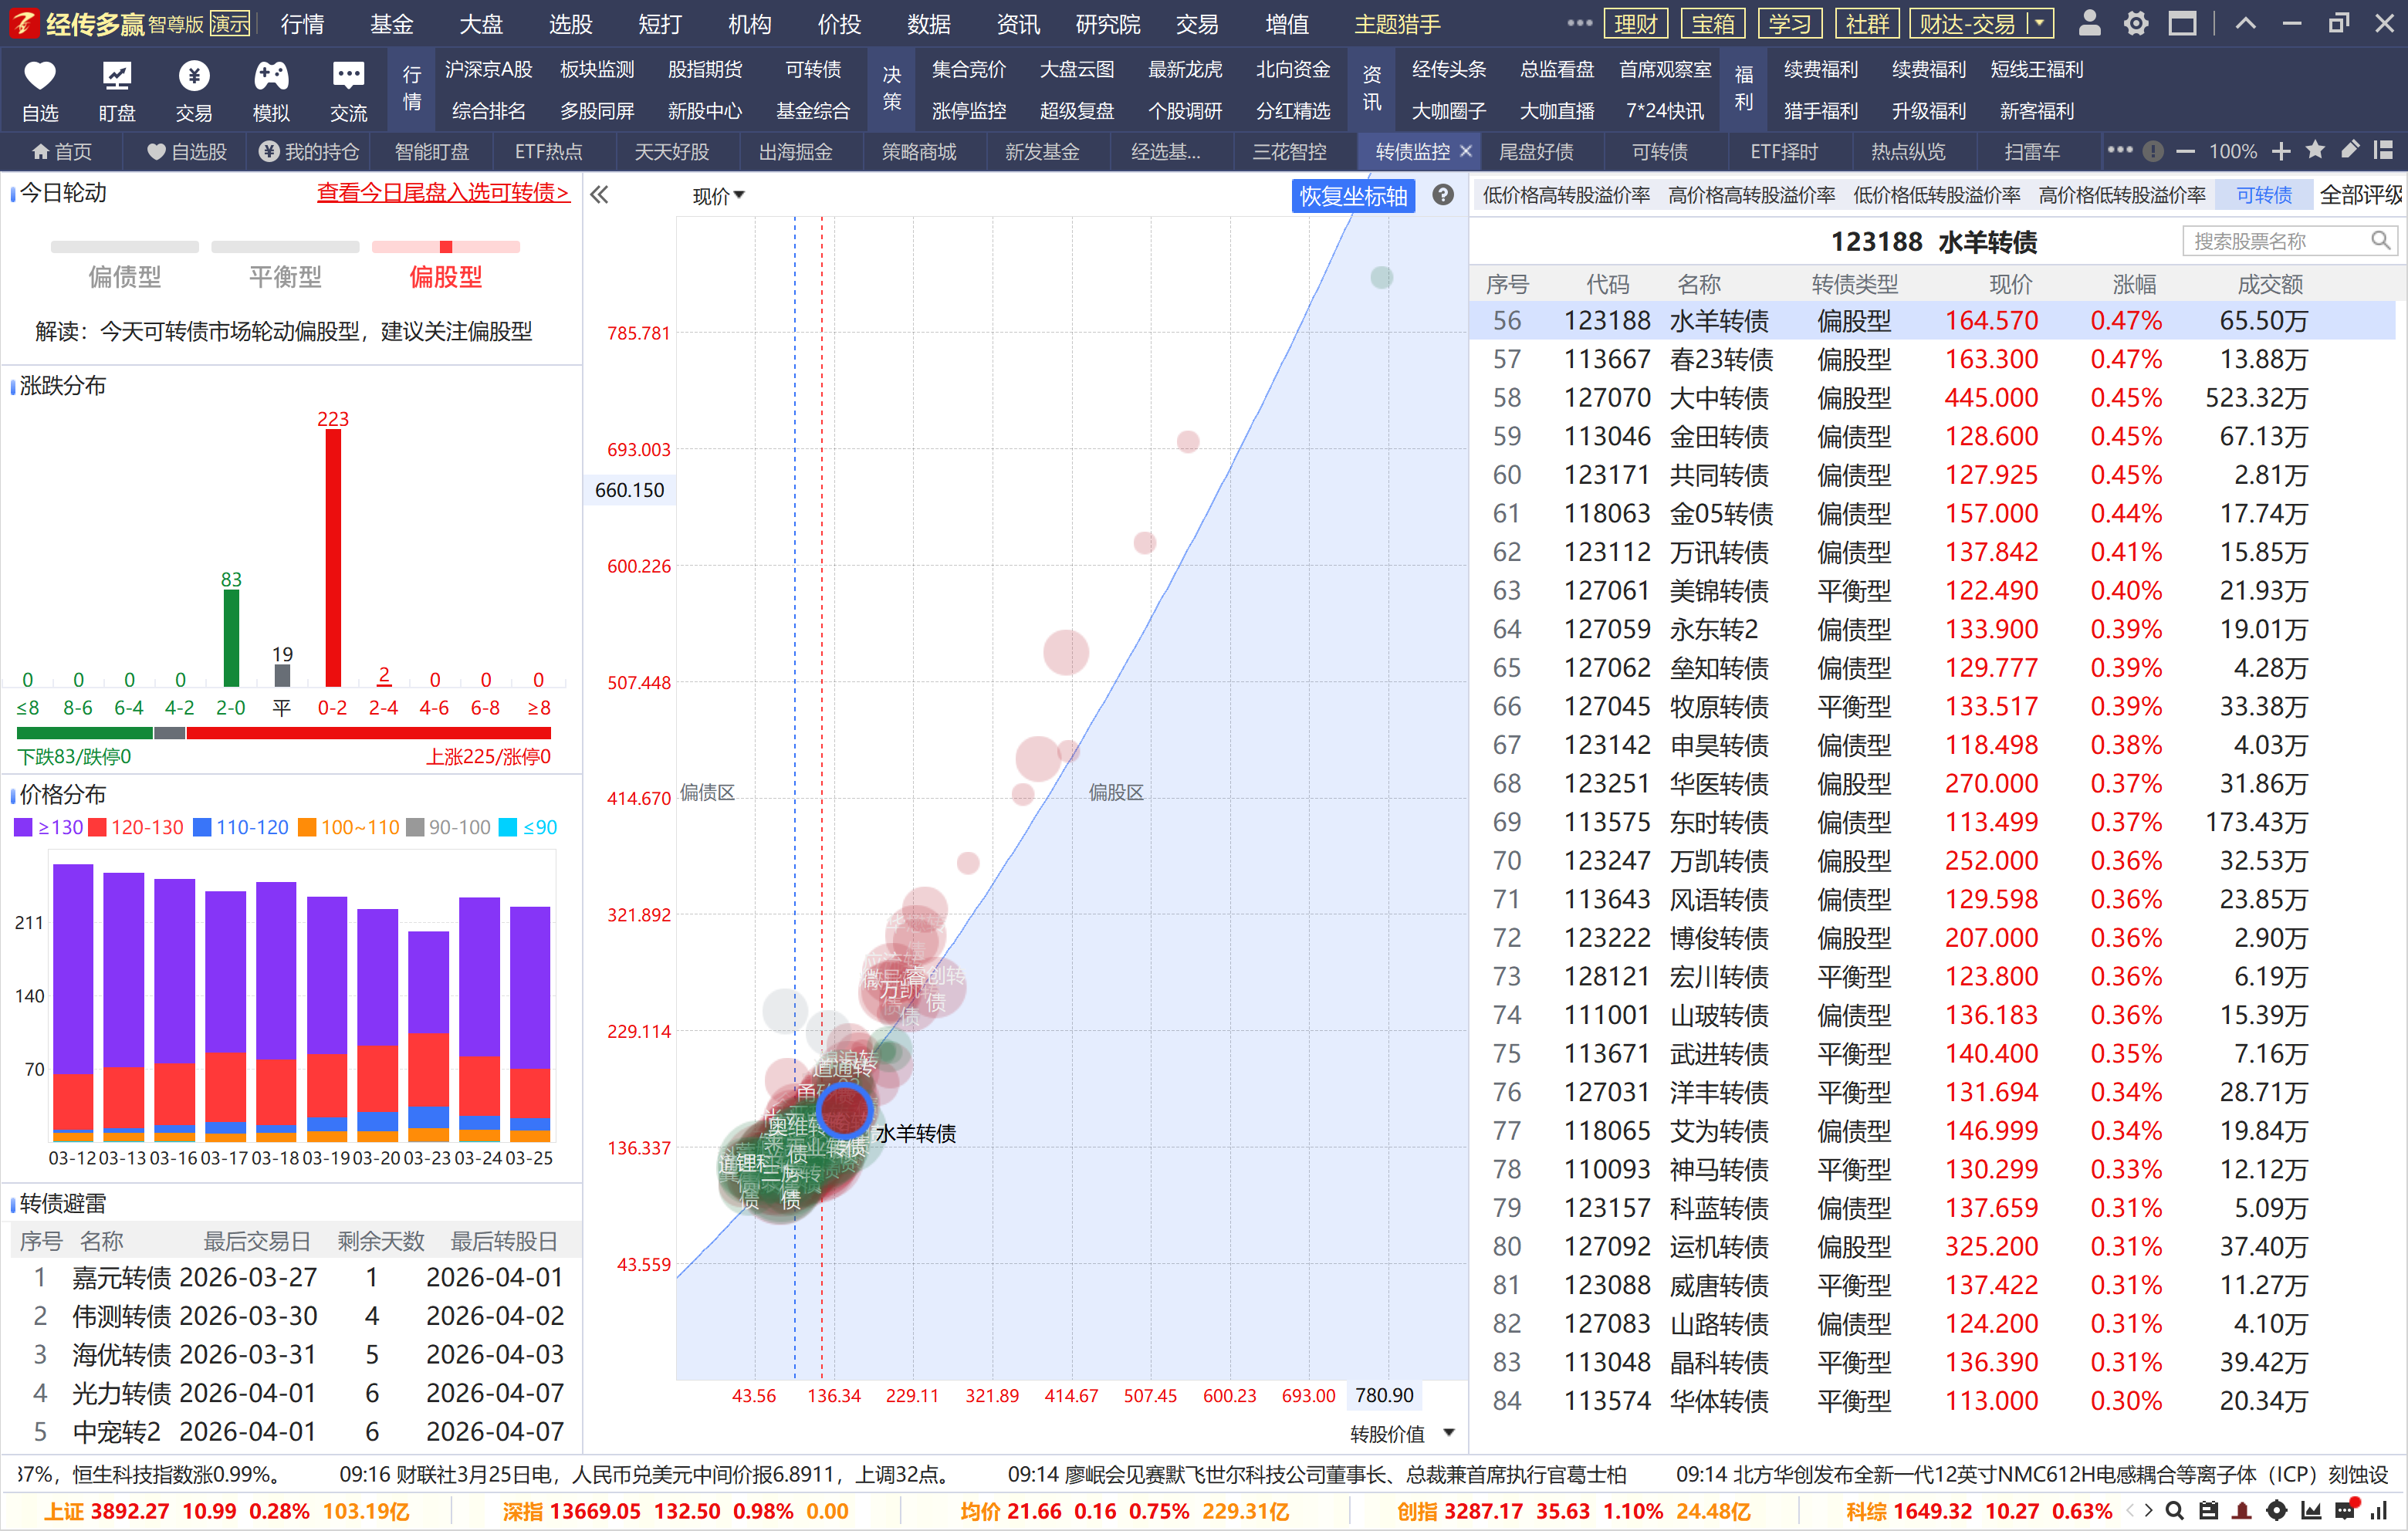Open the message icon in status bar
The image size is (2408, 1531).
2344,1510
